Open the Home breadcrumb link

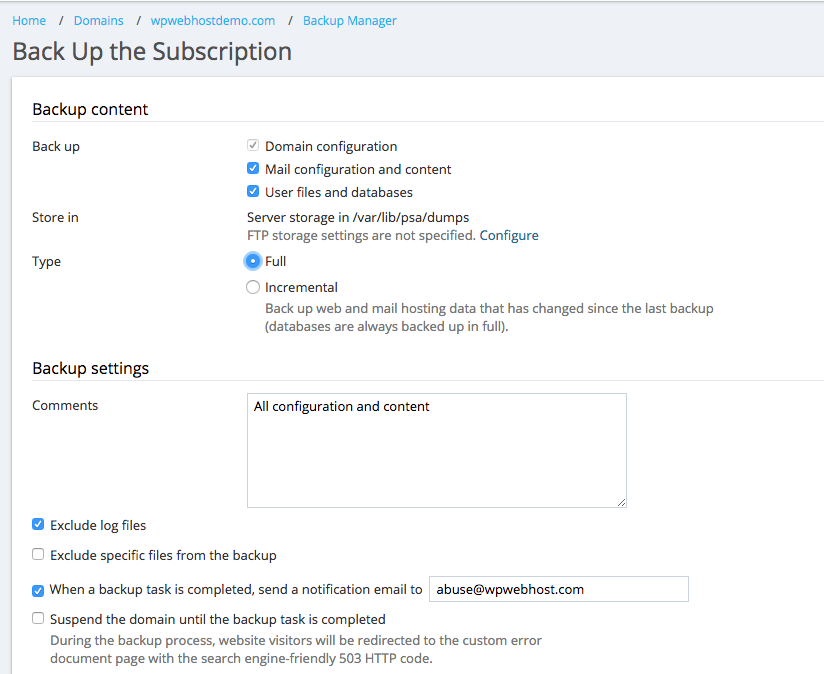point(29,20)
